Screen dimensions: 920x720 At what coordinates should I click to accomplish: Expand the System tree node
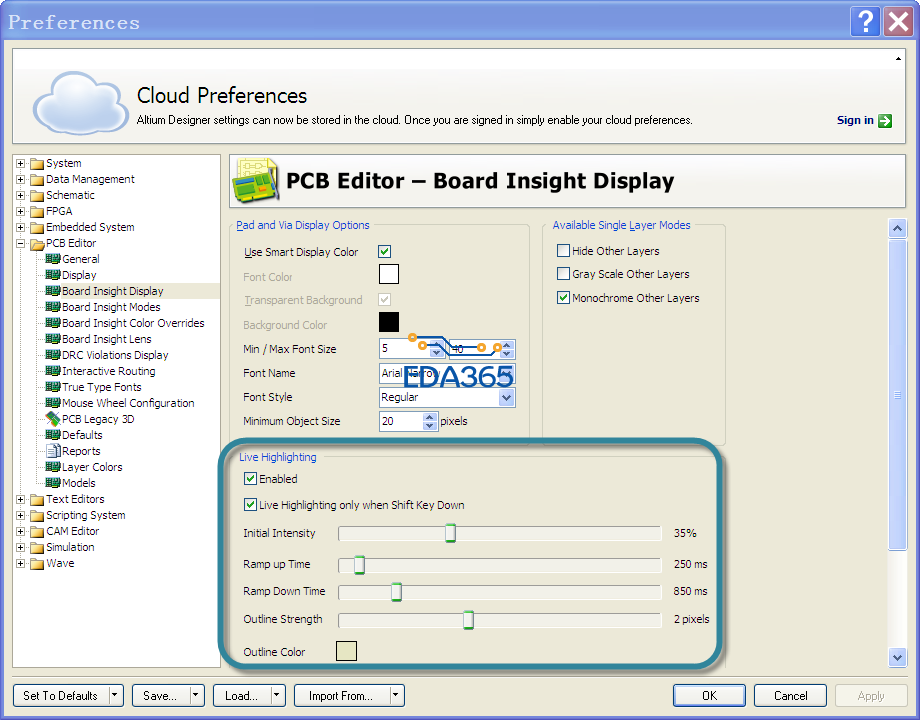click(x=21, y=163)
